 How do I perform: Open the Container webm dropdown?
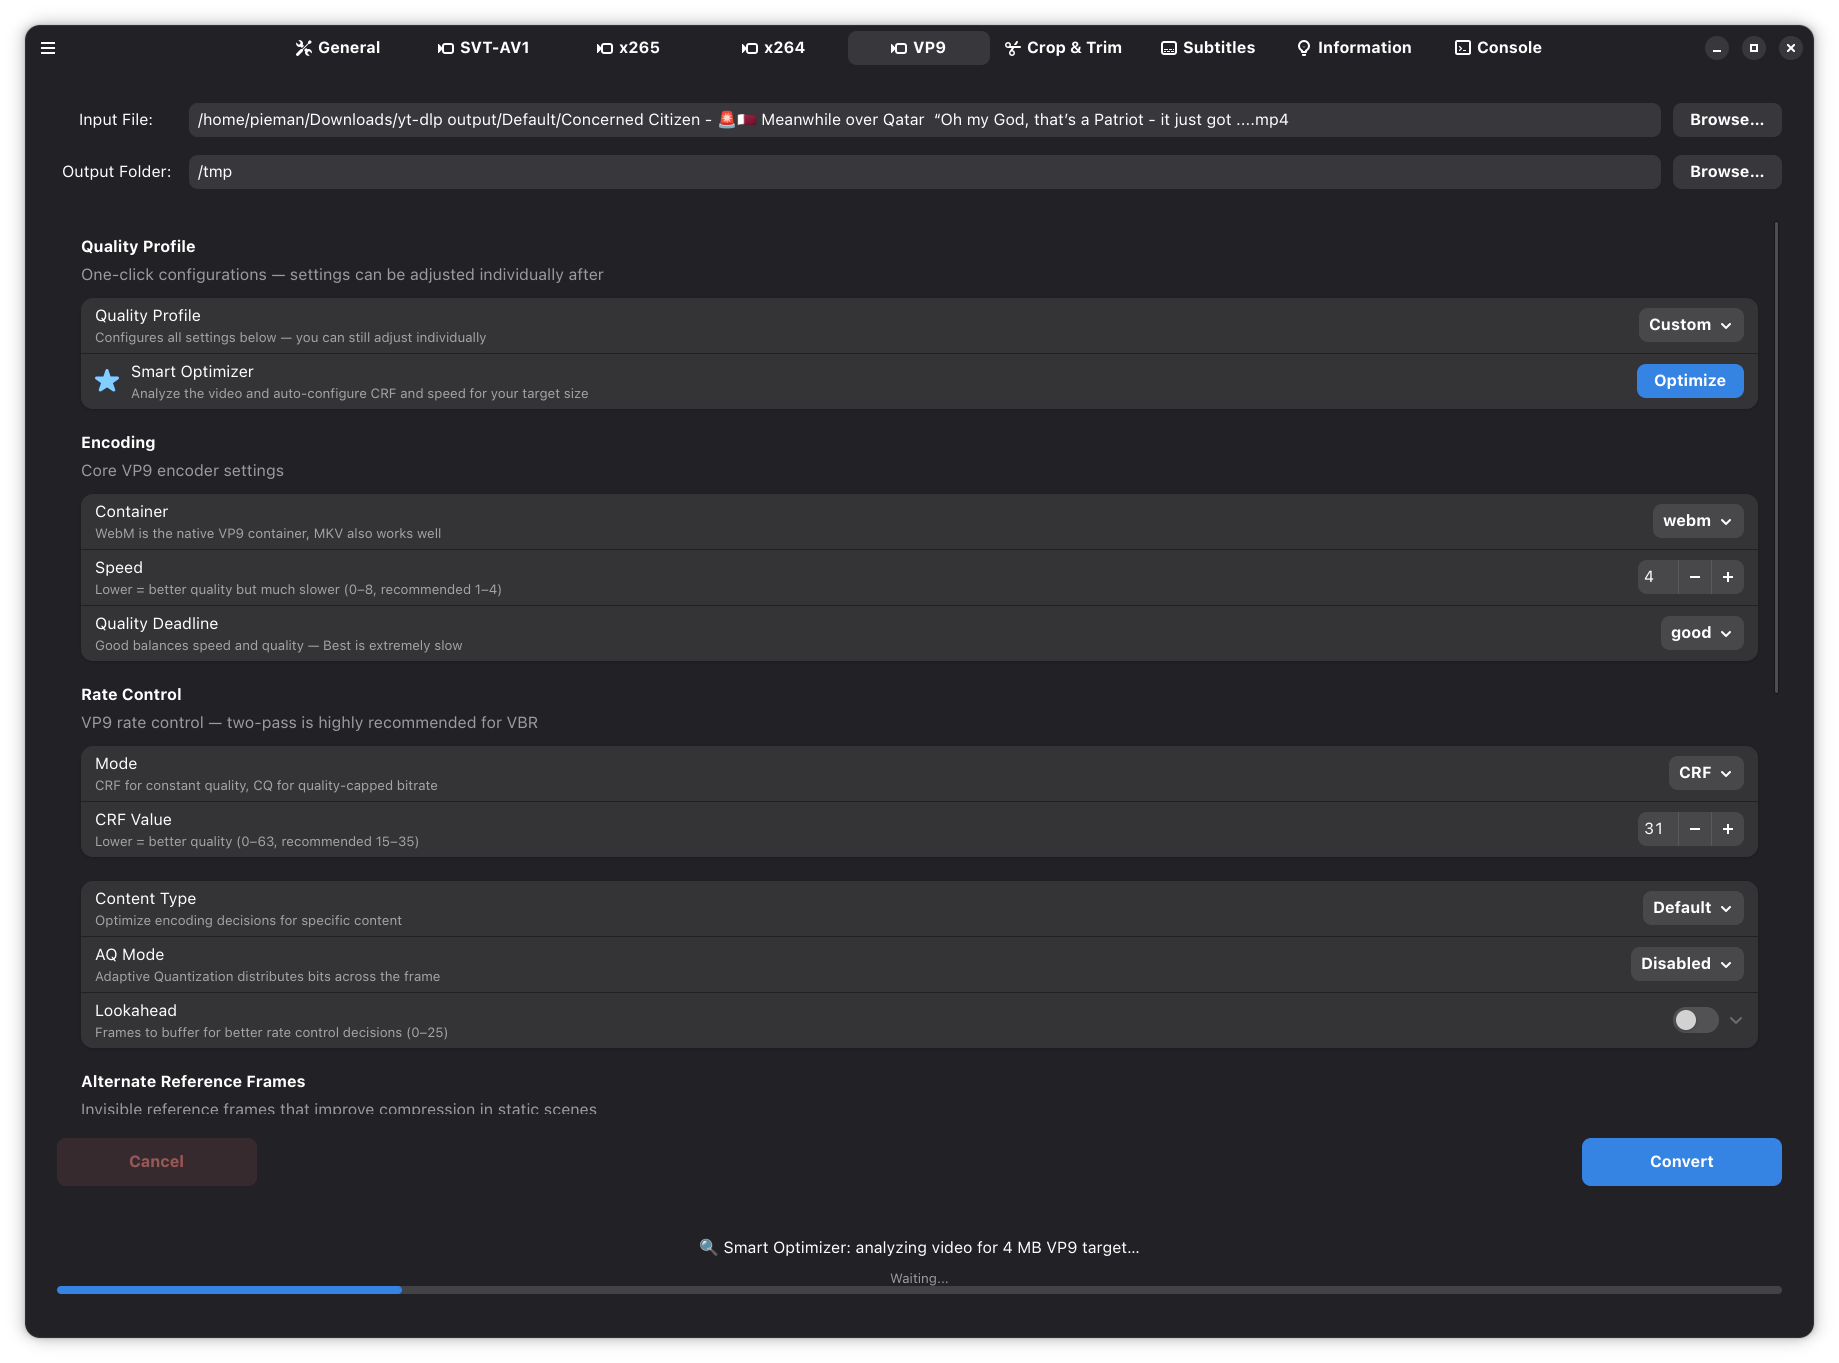pos(1697,521)
